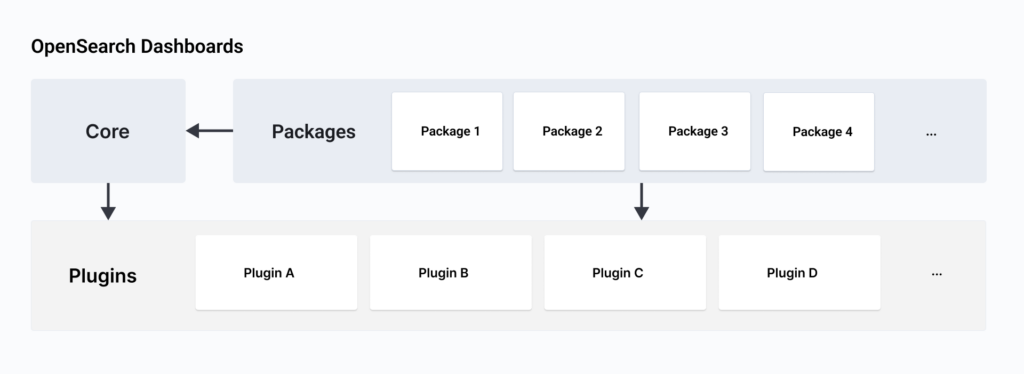Choose the Plugin D box
Viewport: 1024px width, 374px height.
799,272
